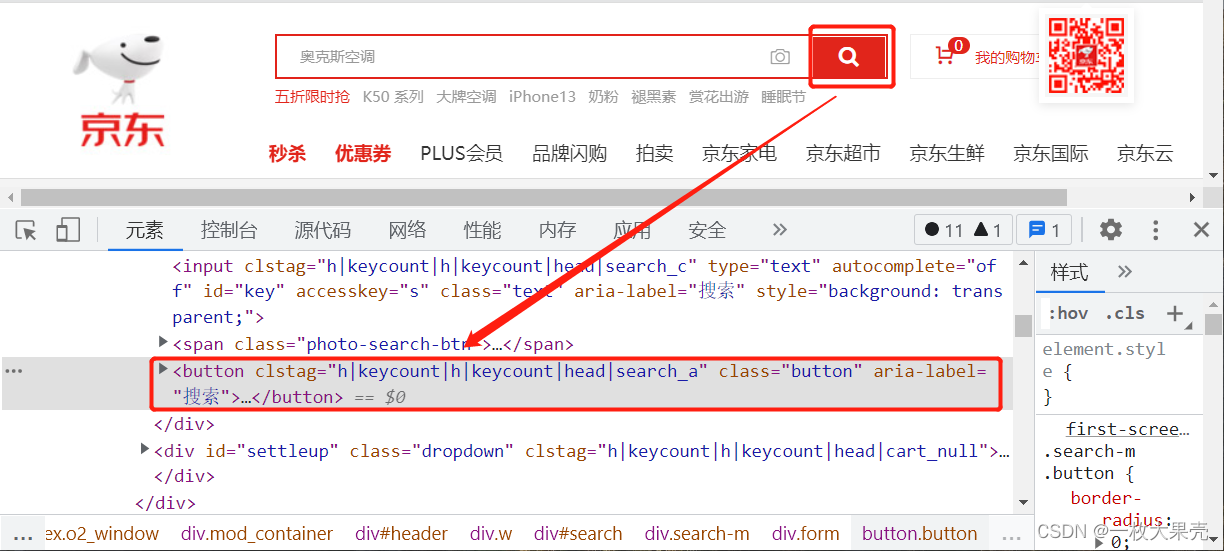1224x551 pixels.
Task: Open the 品牌闪购 navigation link
Action: pyautogui.click(x=569, y=154)
